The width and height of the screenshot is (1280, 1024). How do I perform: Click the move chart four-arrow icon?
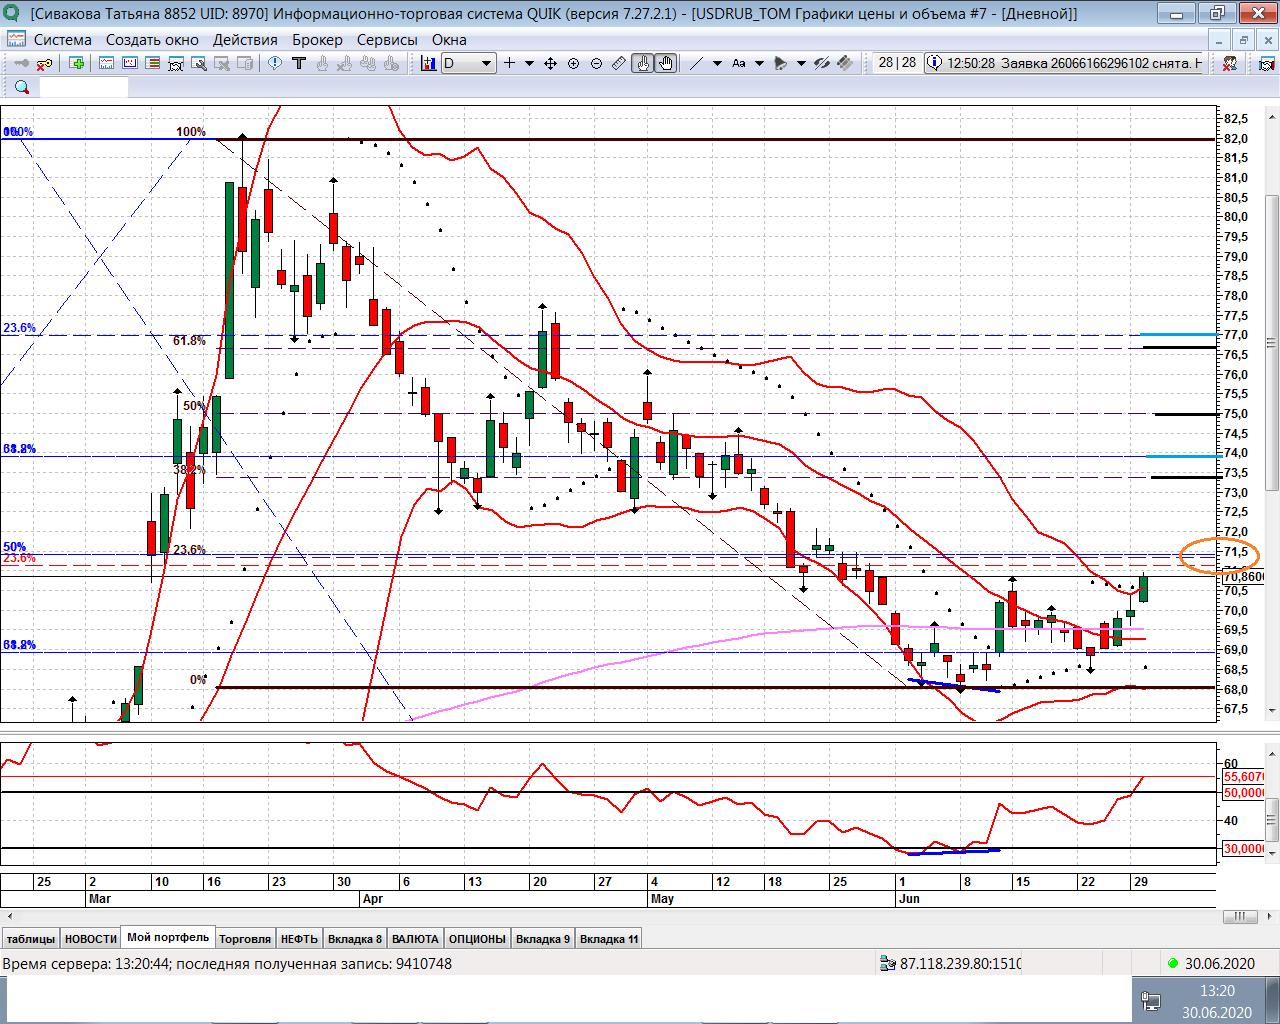tap(550, 63)
